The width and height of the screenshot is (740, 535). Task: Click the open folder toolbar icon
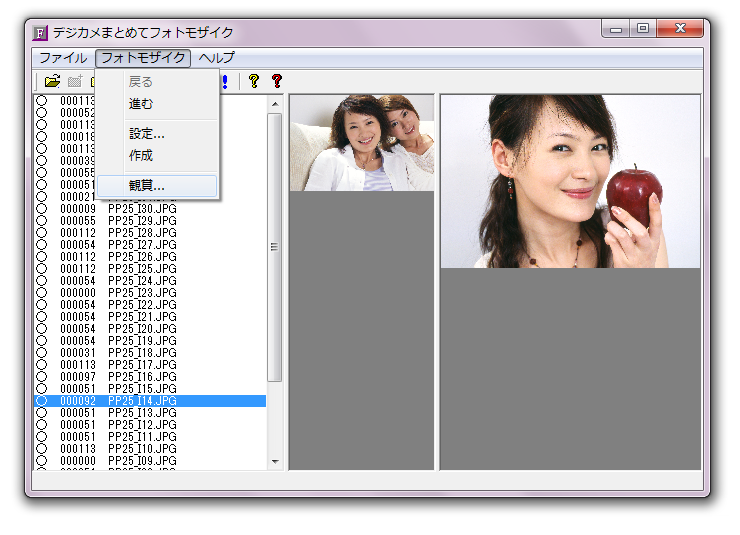pyautogui.click(x=52, y=81)
